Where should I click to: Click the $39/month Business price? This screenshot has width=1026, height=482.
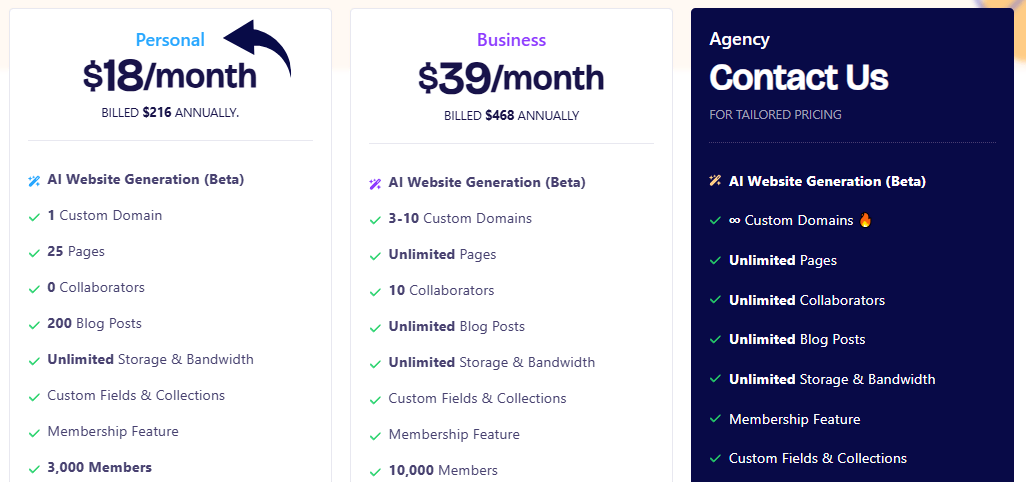[511, 77]
